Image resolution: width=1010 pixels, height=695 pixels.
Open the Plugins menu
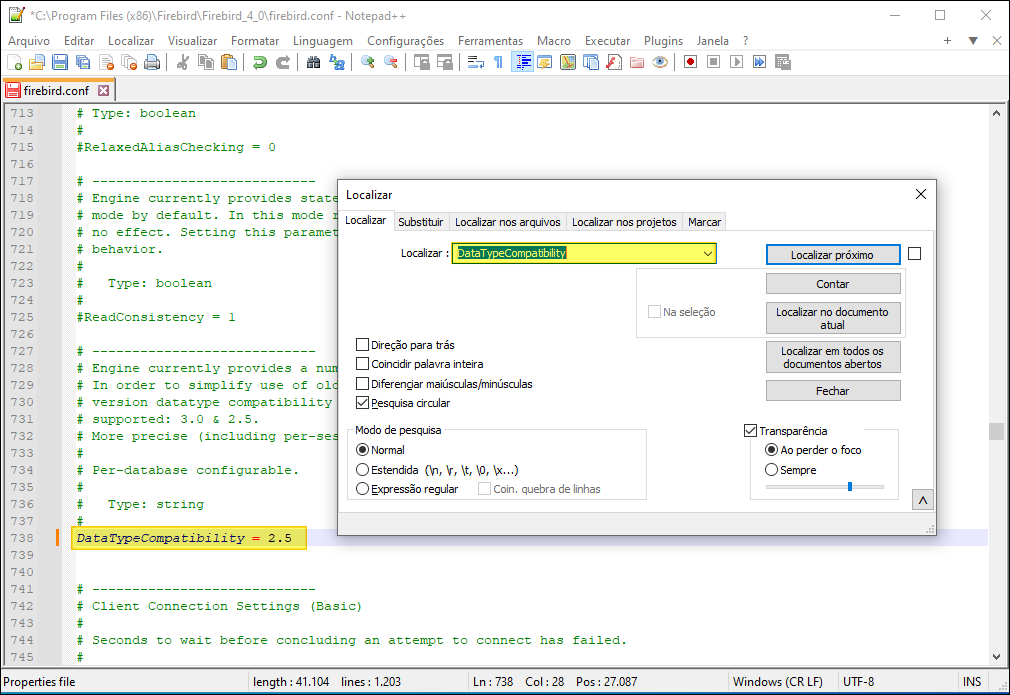coord(663,41)
